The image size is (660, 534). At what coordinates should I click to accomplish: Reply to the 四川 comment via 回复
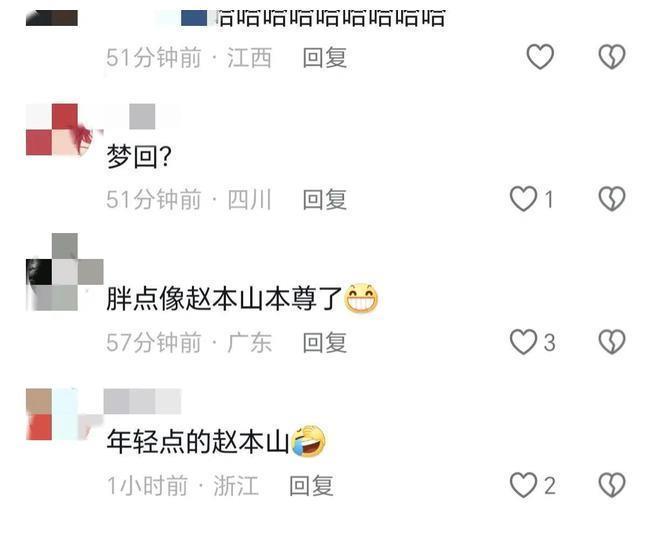click(325, 199)
